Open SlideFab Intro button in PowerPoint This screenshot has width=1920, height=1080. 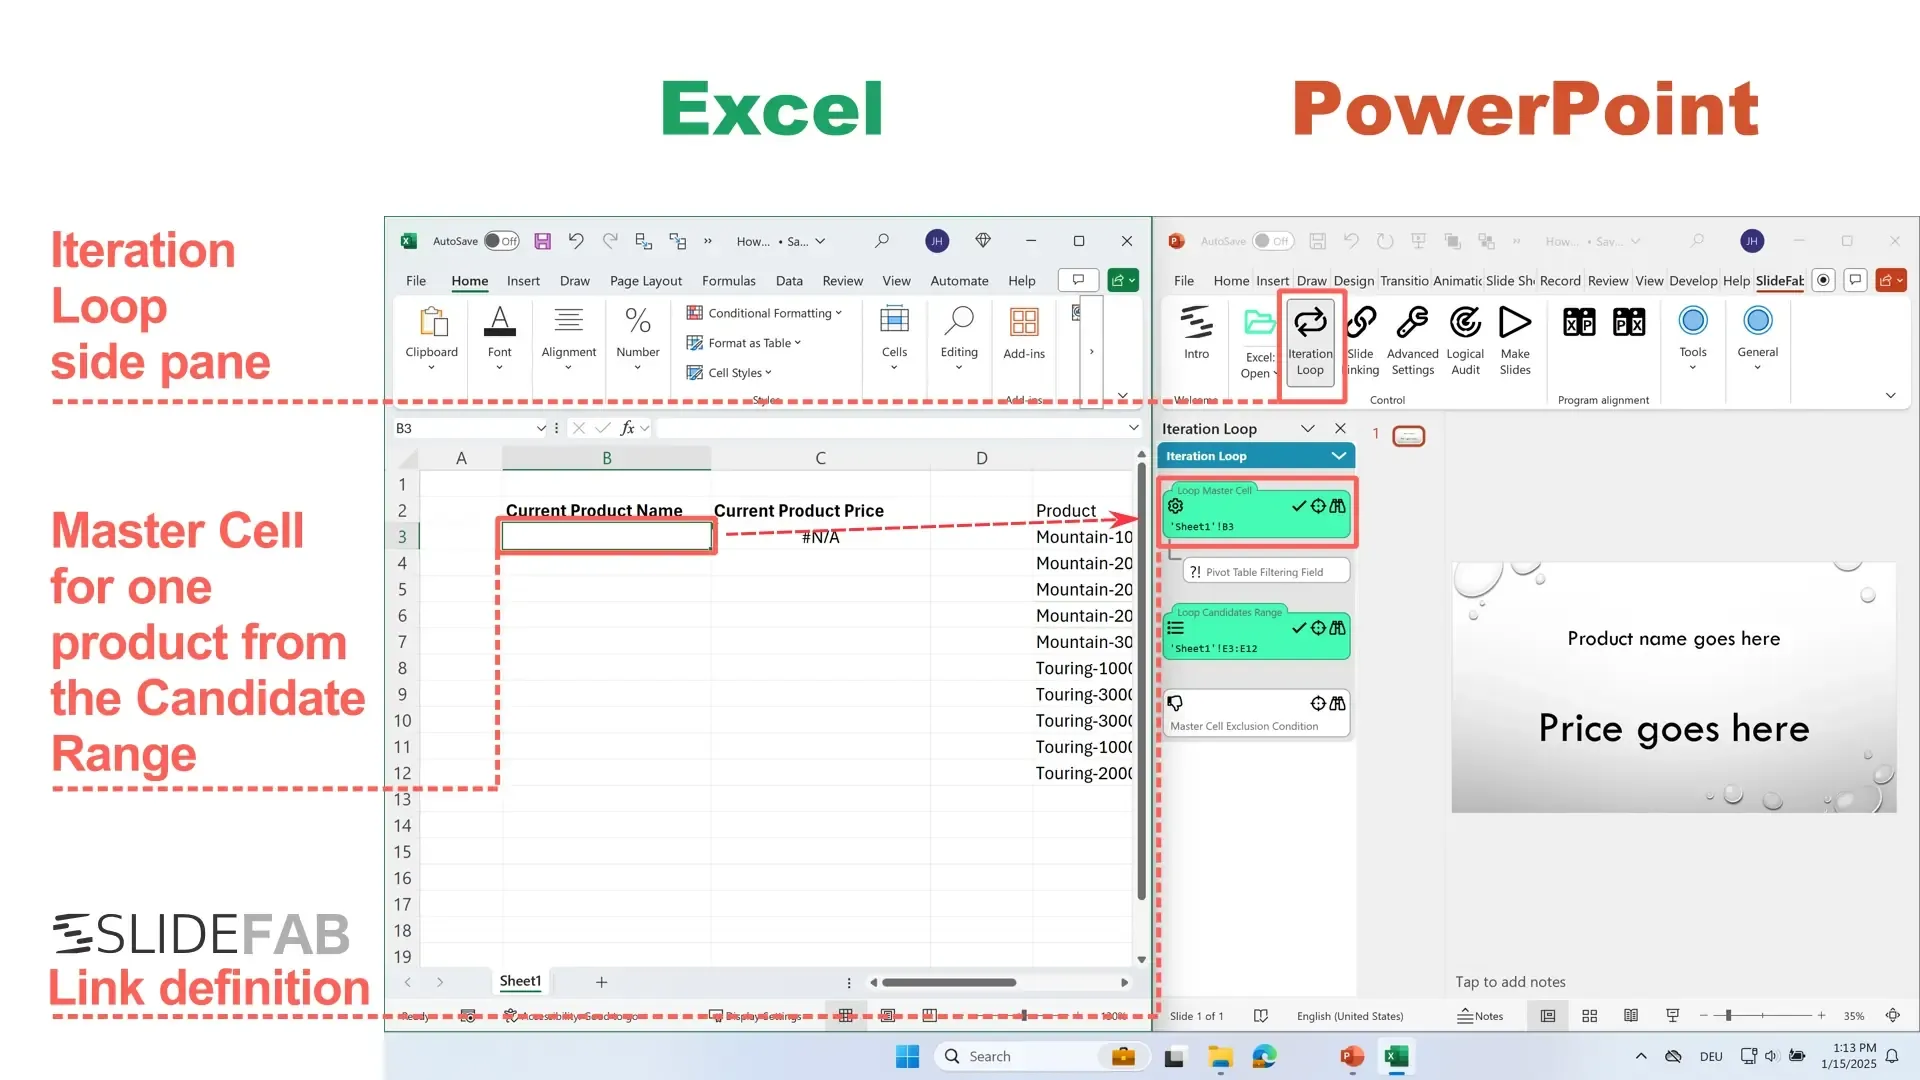pos(1196,333)
